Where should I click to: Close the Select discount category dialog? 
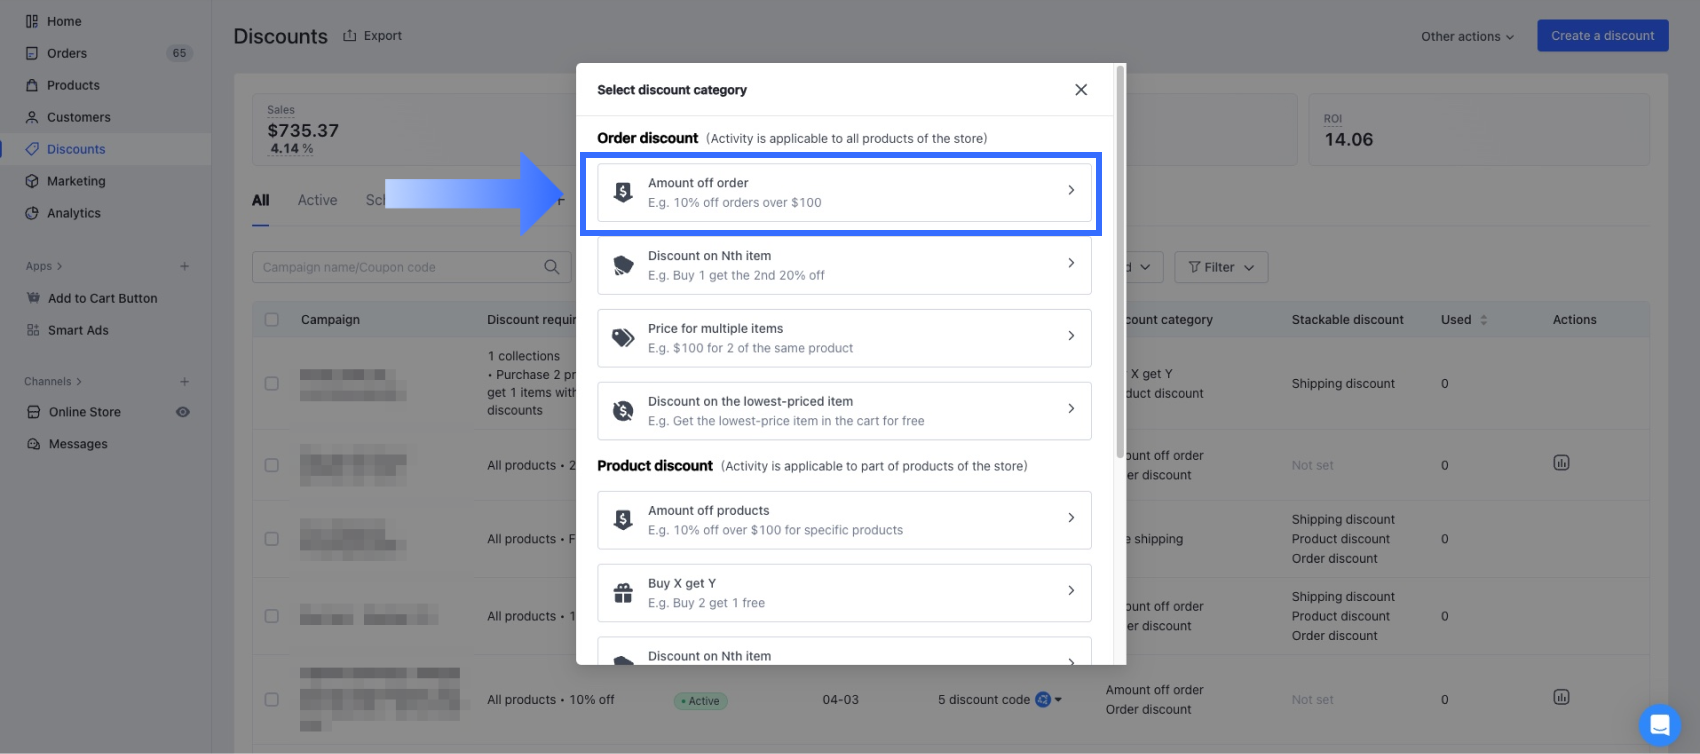coord(1081,90)
